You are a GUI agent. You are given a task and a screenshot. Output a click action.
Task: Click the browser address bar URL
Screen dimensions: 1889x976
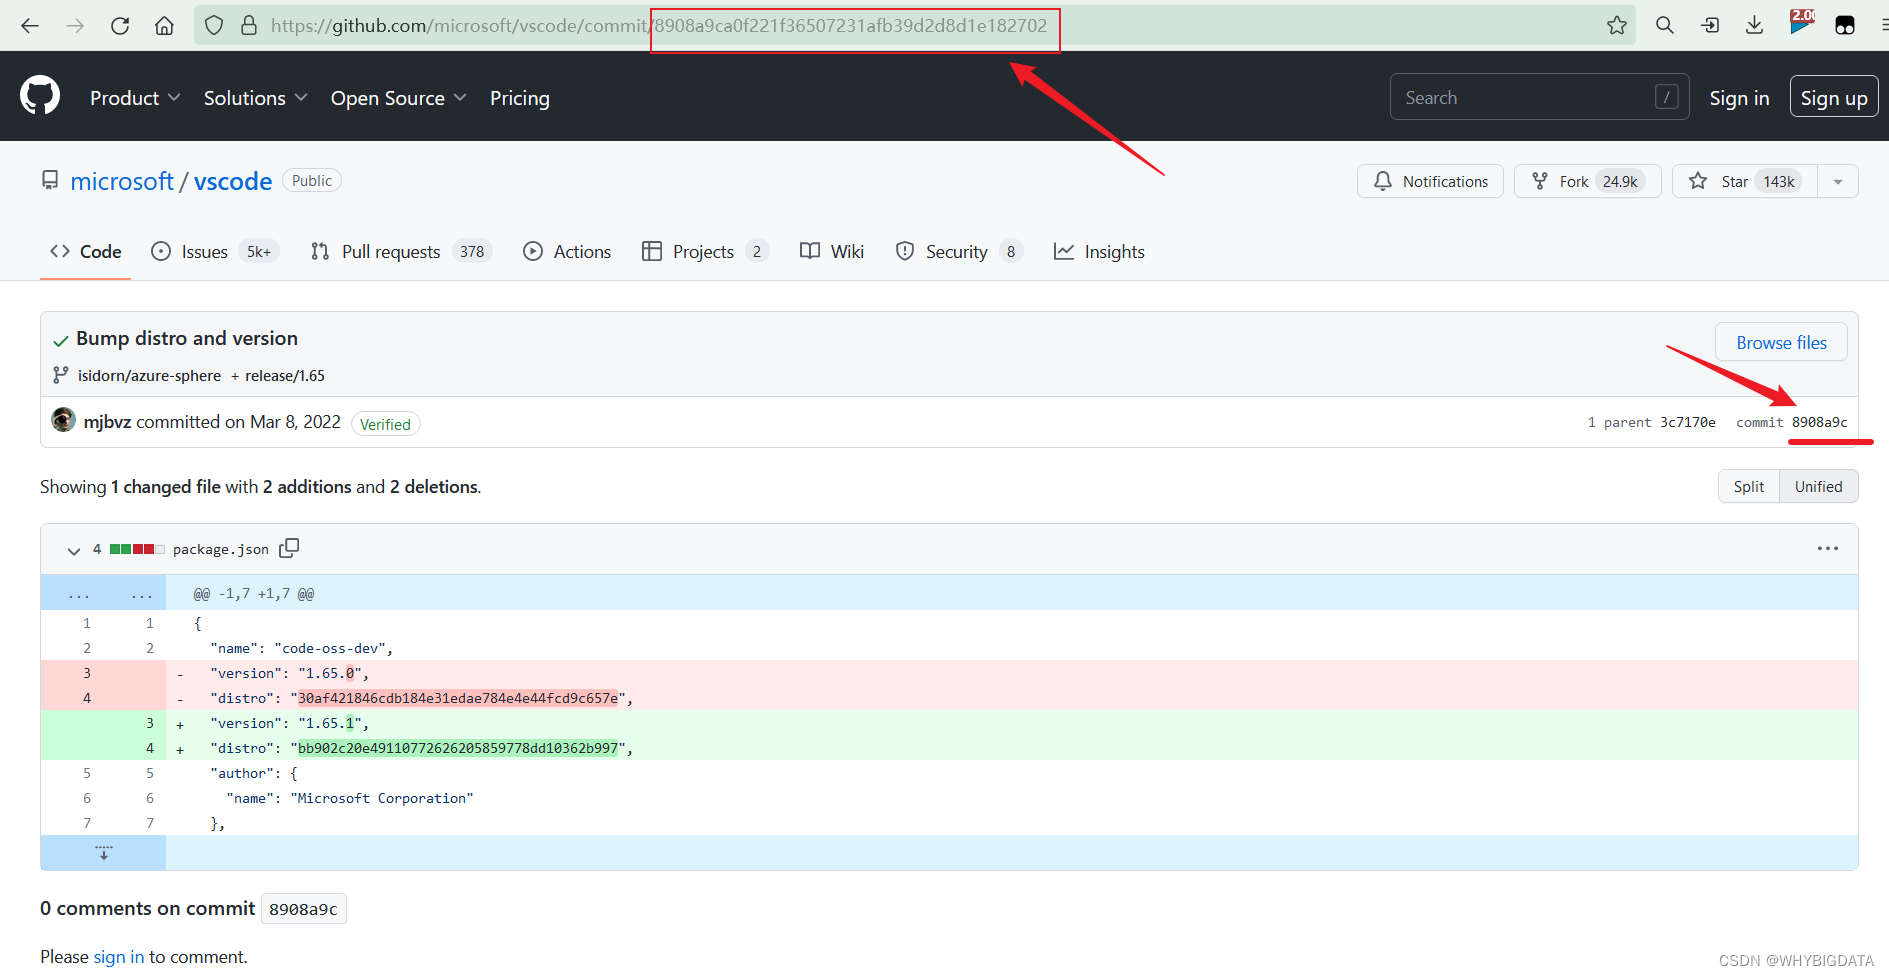(x=658, y=26)
